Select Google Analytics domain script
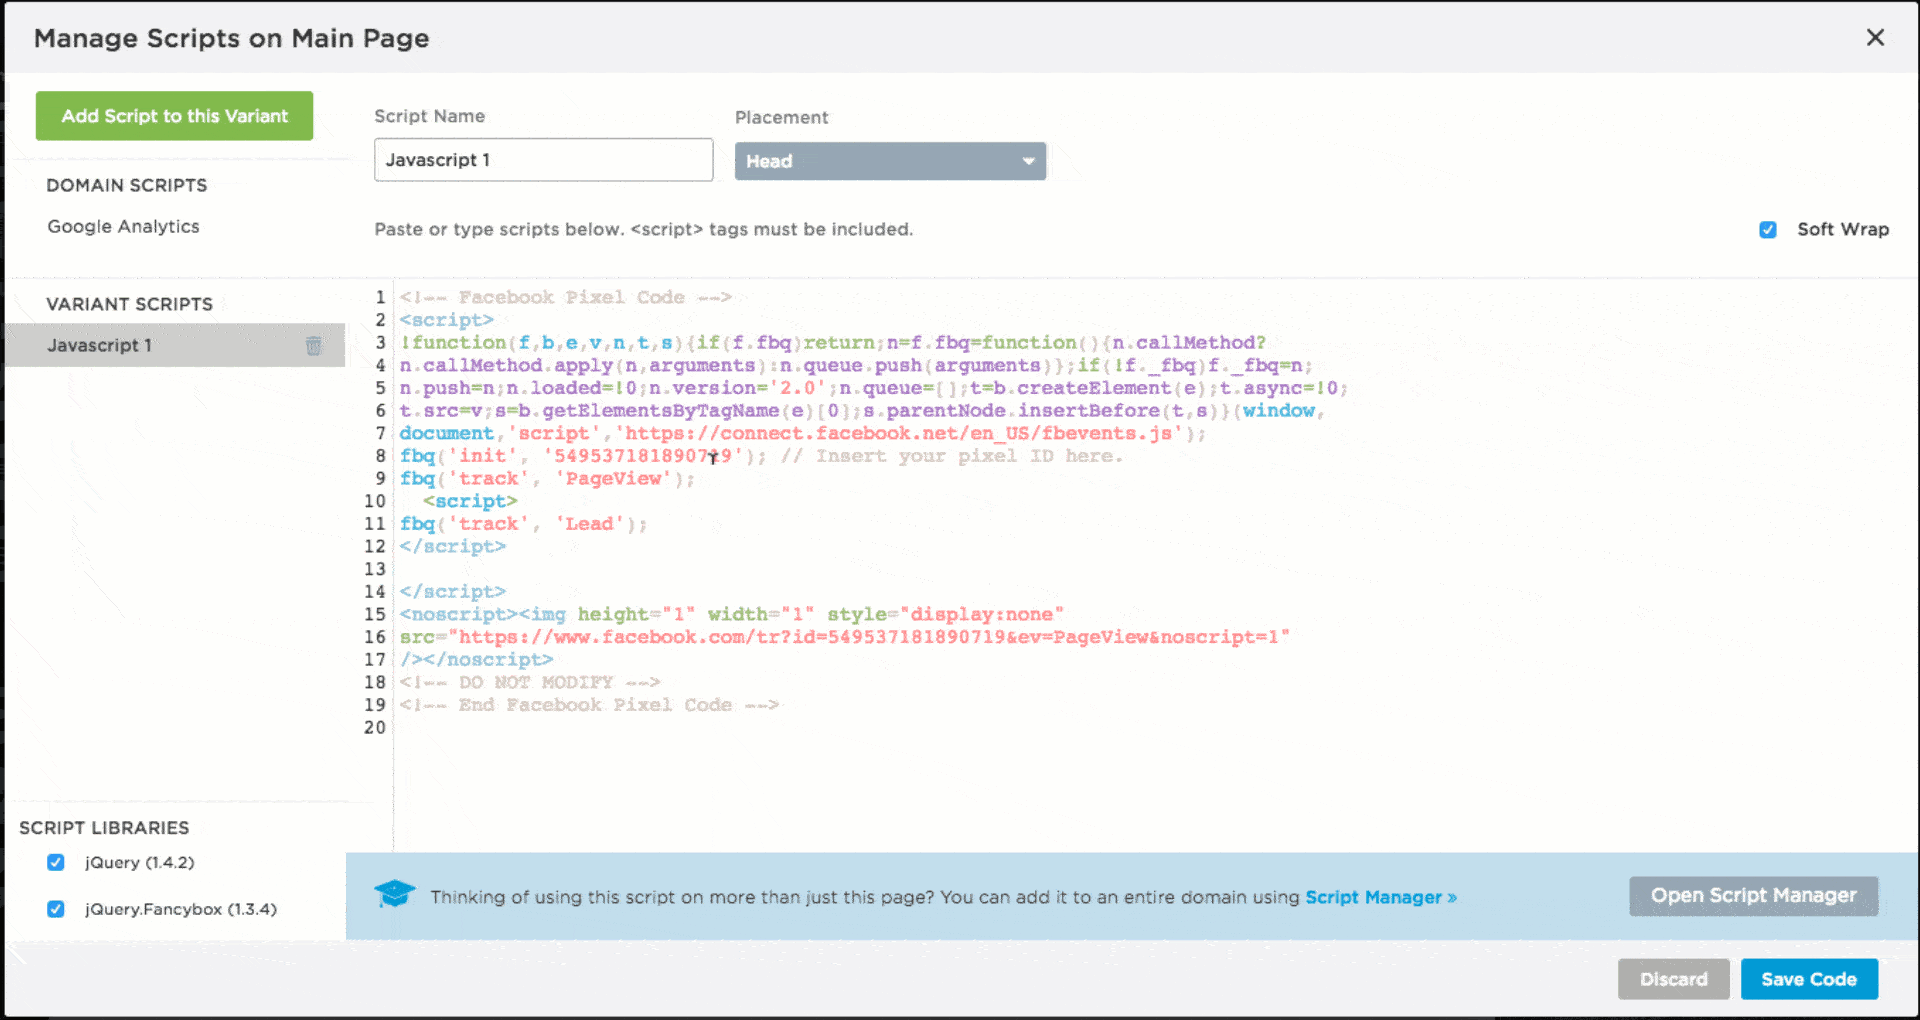Viewport: 1920px width, 1020px height. click(123, 227)
